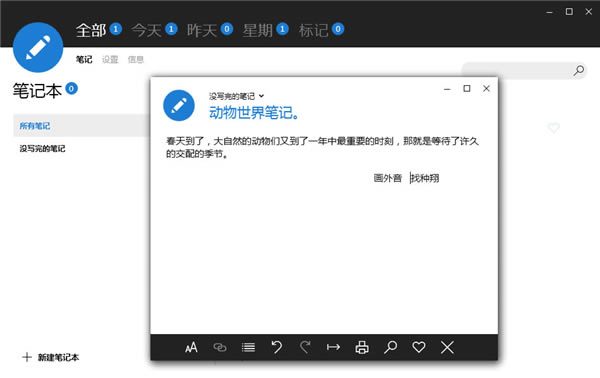Click search magnifier in main window
Viewport: 600px width, 378px height.
click(579, 70)
